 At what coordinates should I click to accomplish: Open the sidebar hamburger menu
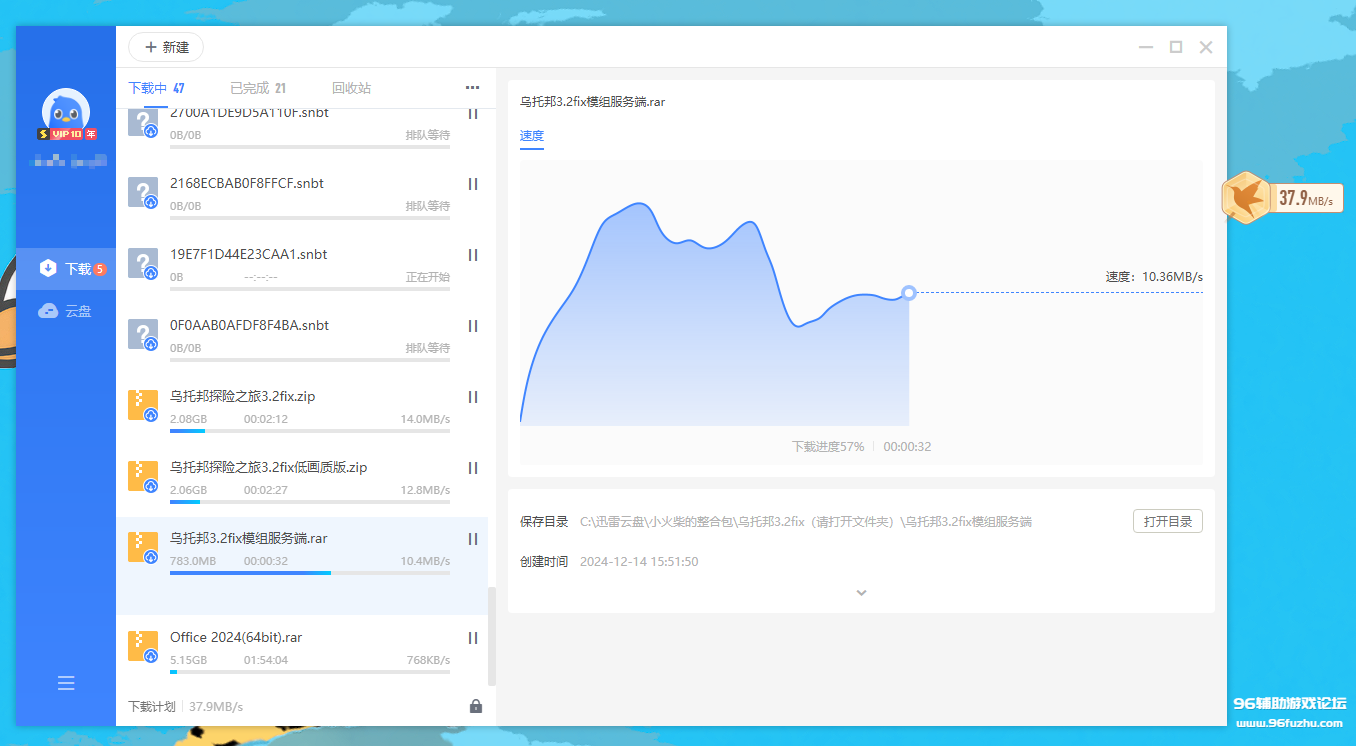pos(66,684)
